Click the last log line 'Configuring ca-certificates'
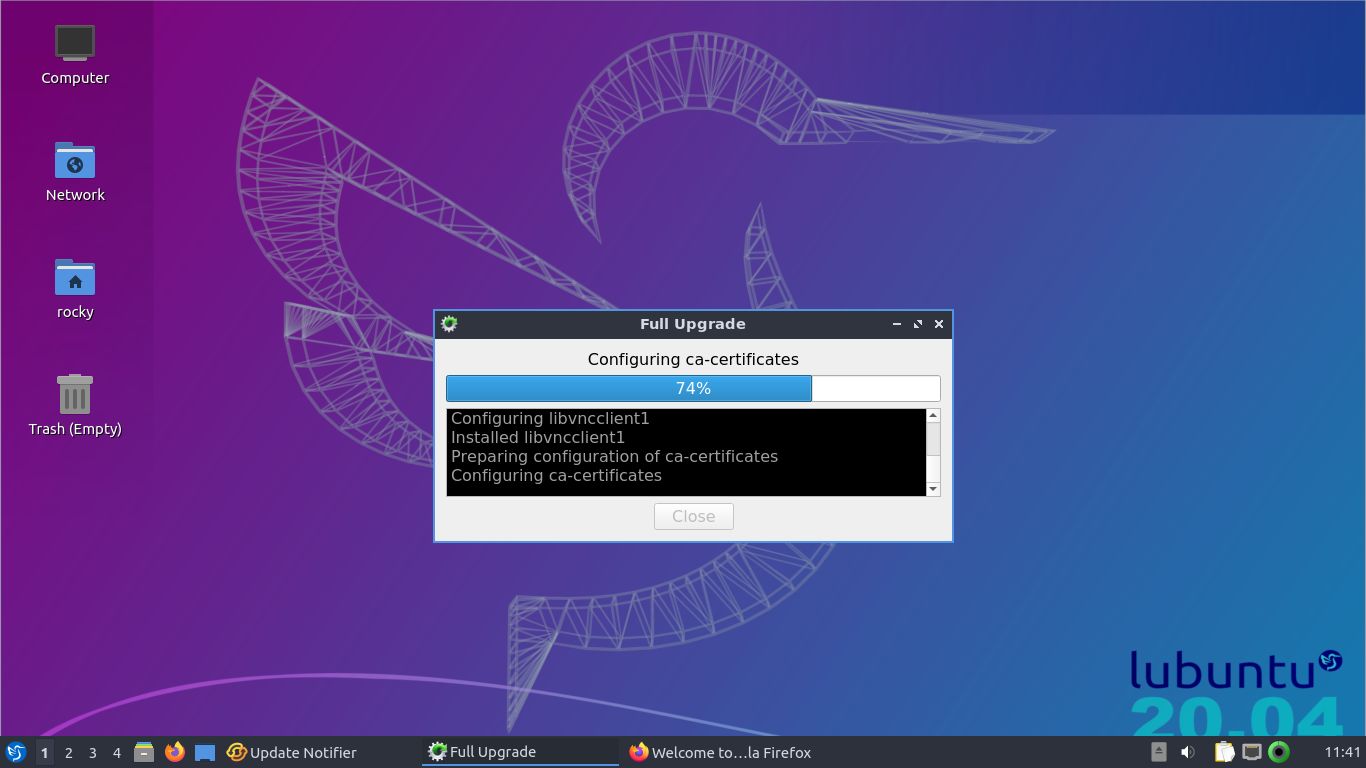 556,475
